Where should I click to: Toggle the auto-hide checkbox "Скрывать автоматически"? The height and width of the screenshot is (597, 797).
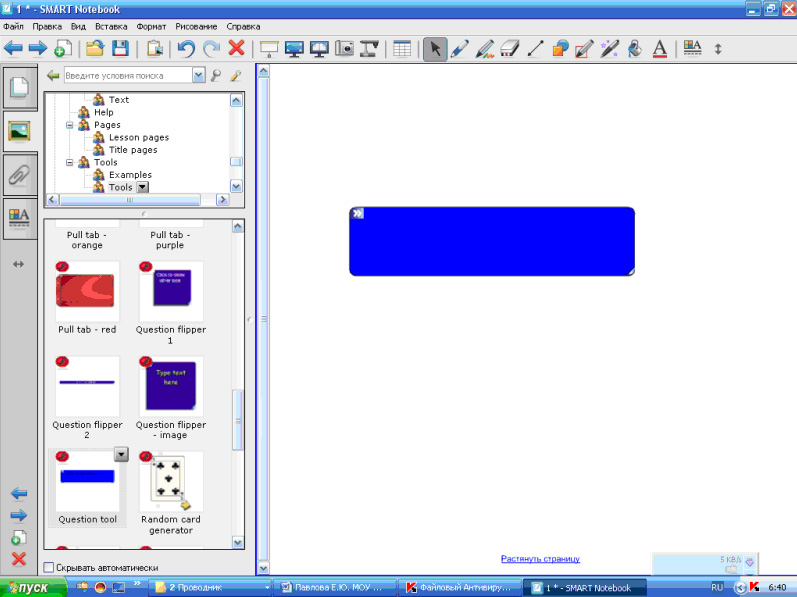point(50,567)
